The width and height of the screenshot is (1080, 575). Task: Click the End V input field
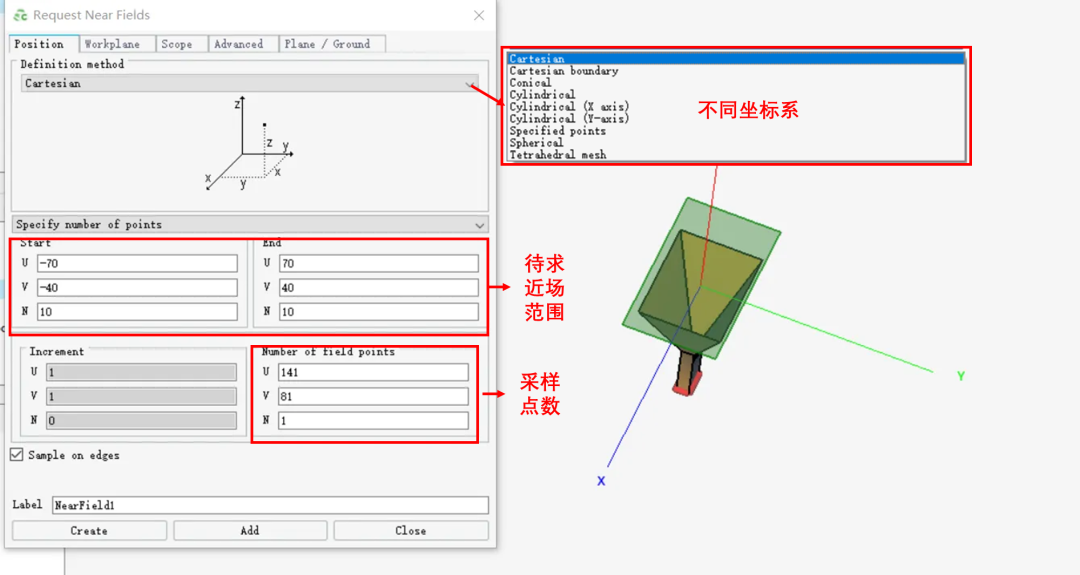378,288
